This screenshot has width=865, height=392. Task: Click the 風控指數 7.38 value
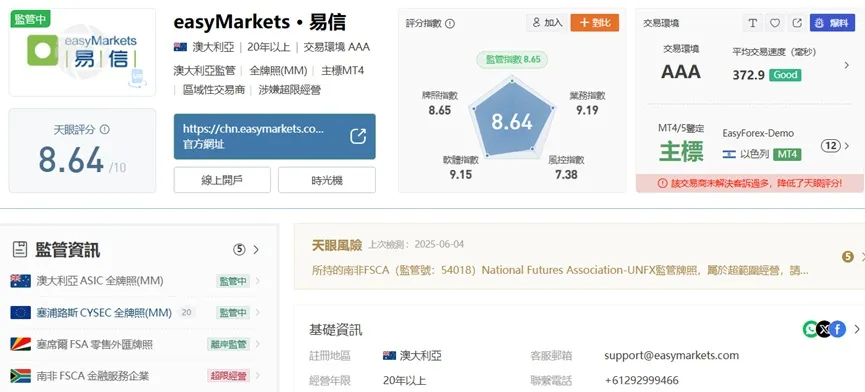point(566,174)
